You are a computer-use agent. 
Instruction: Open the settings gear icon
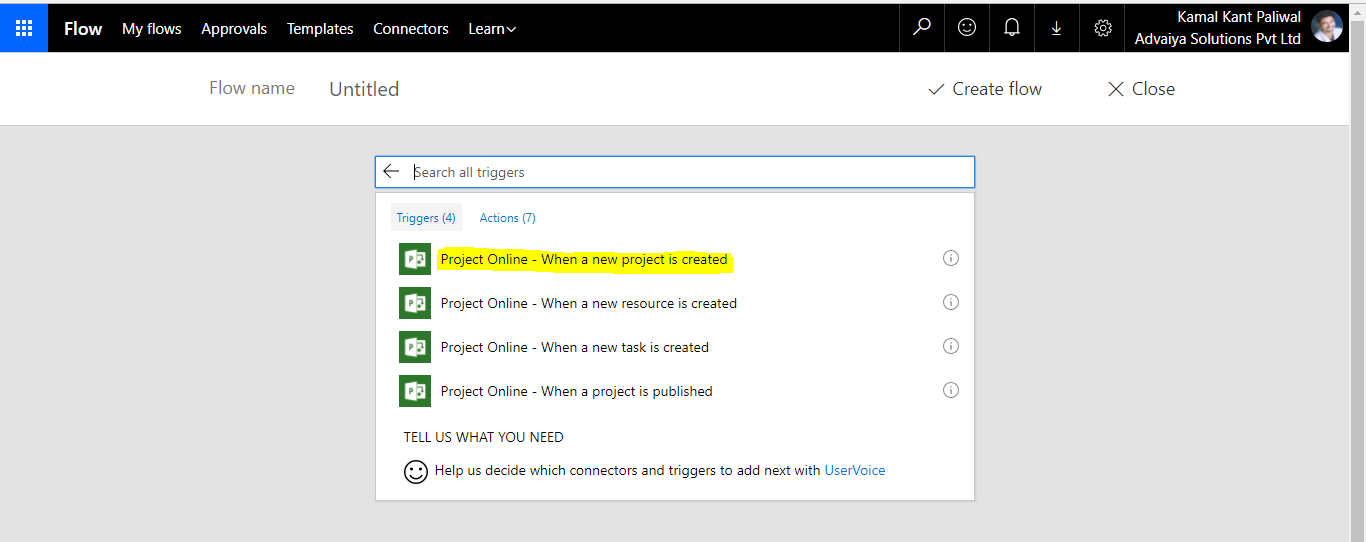click(x=1103, y=28)
